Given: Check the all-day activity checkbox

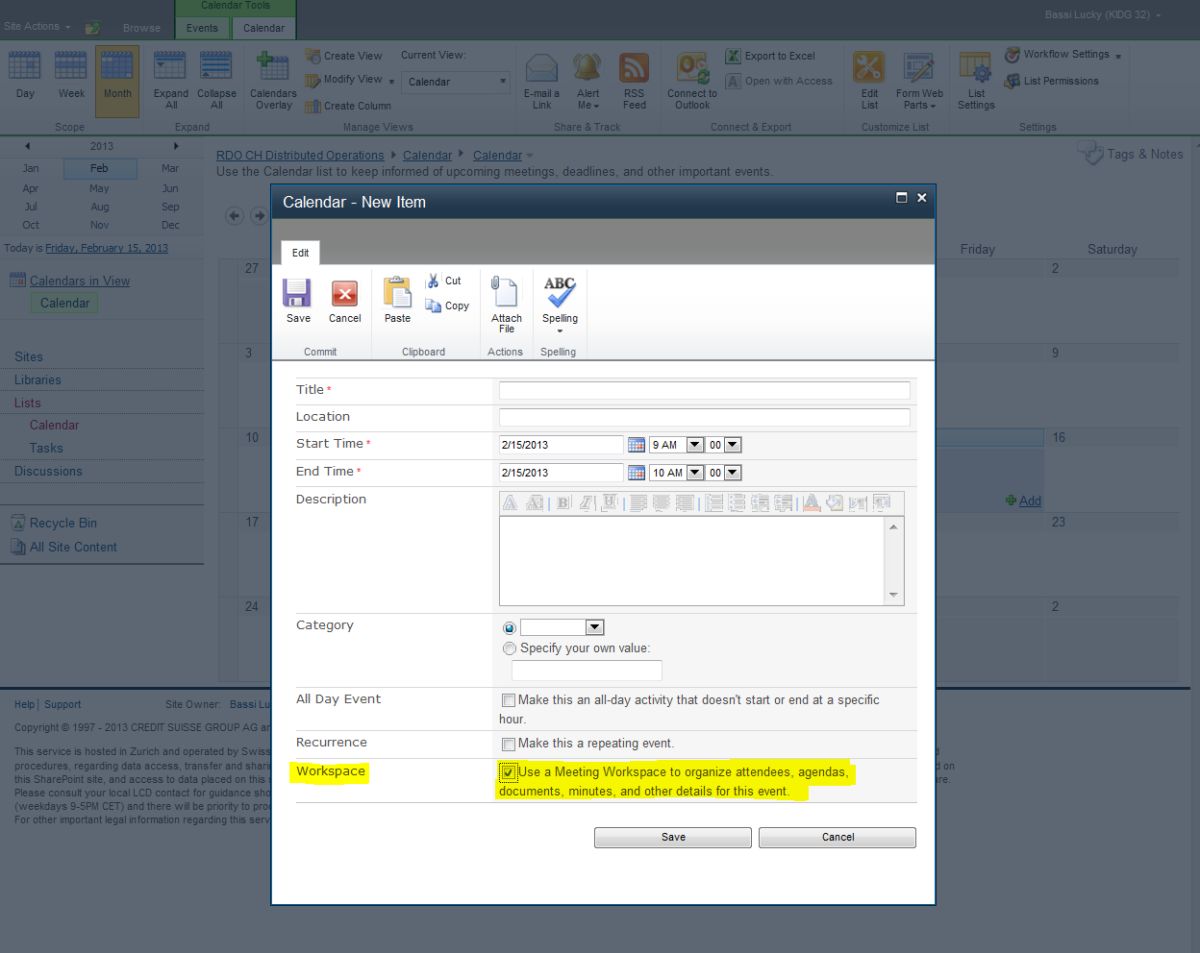Looking at the screenshot, I should (509, 701).
